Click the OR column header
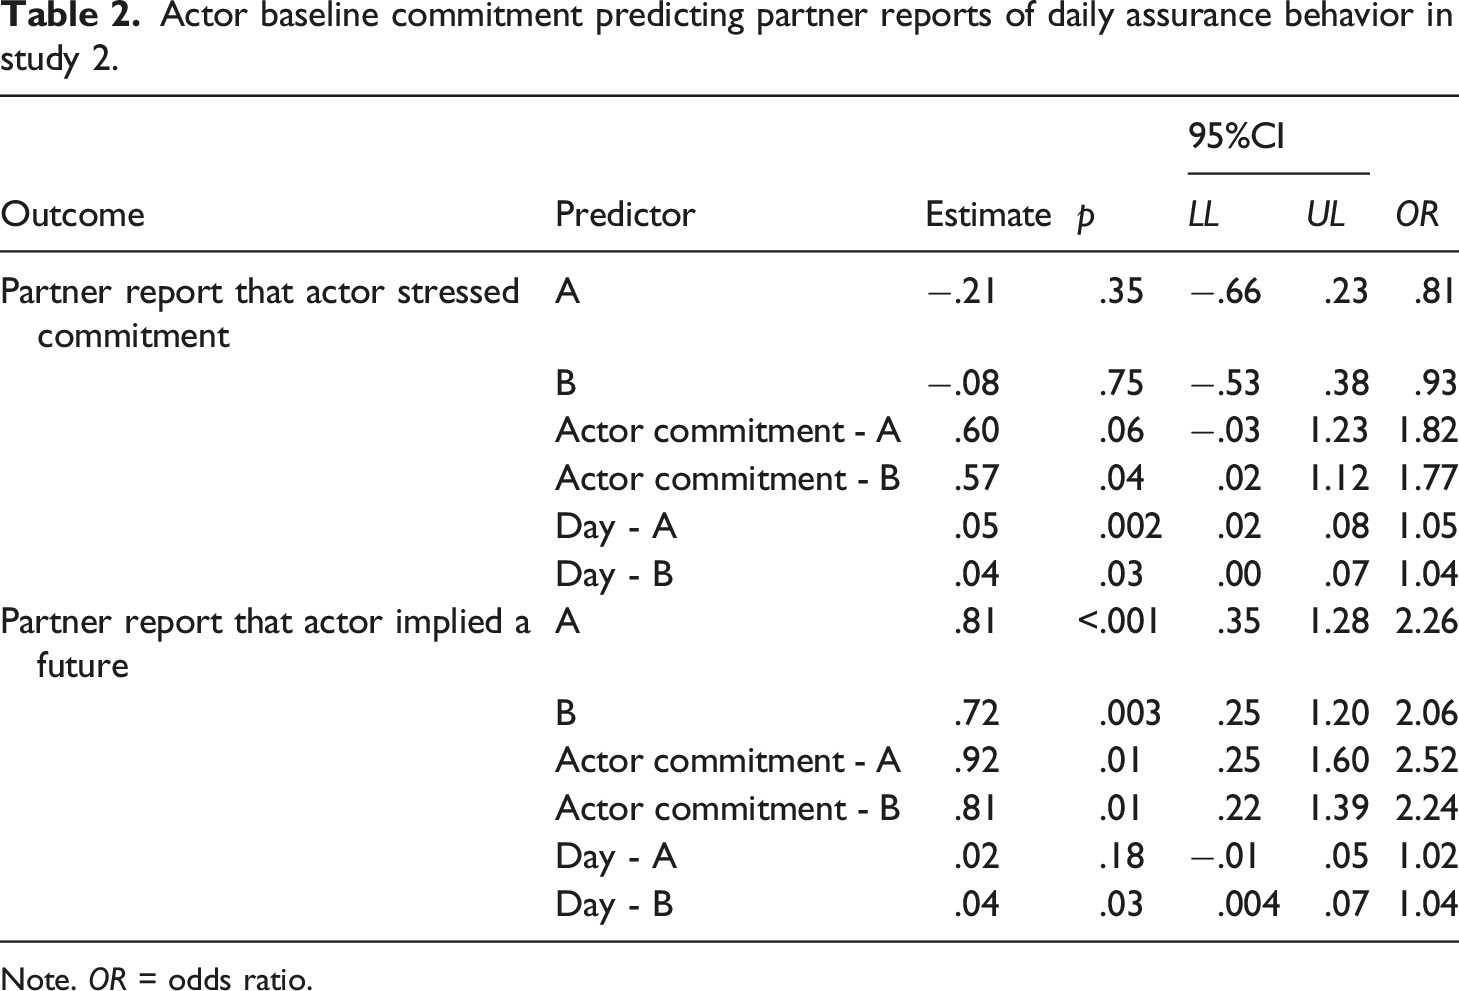 point(1416,214)
